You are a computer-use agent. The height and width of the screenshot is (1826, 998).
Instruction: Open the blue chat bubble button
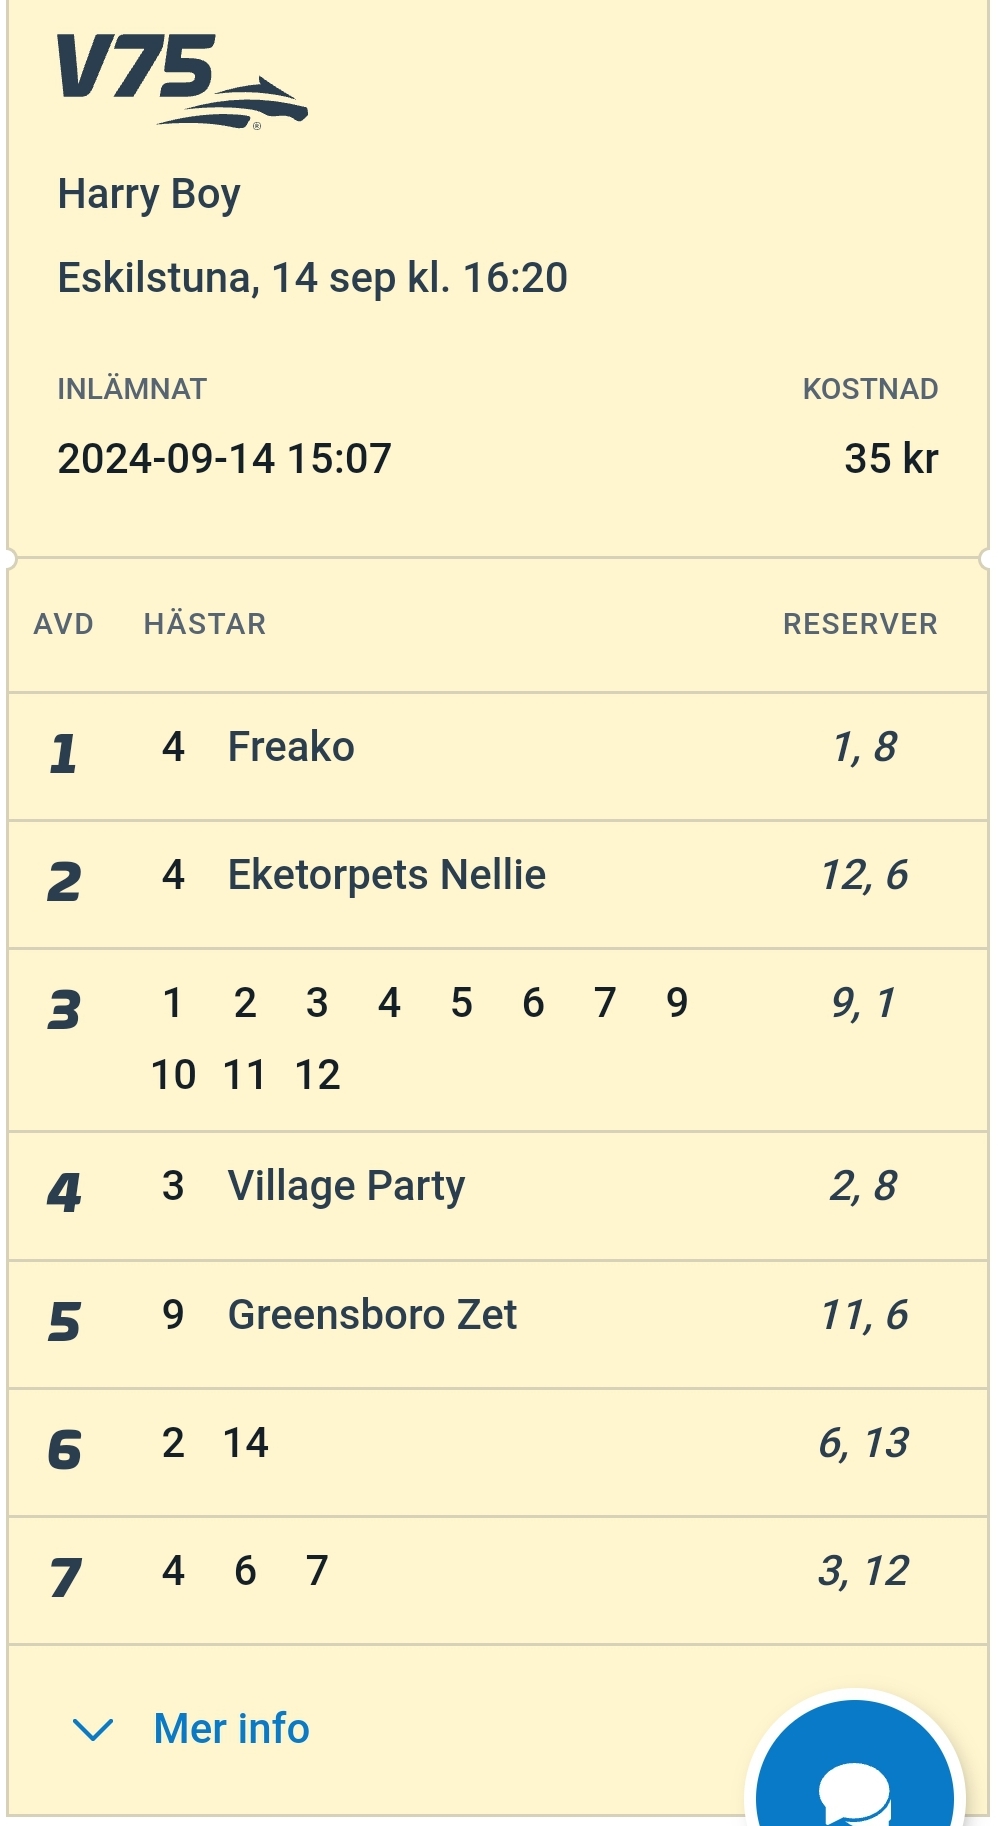point(855,1772)
